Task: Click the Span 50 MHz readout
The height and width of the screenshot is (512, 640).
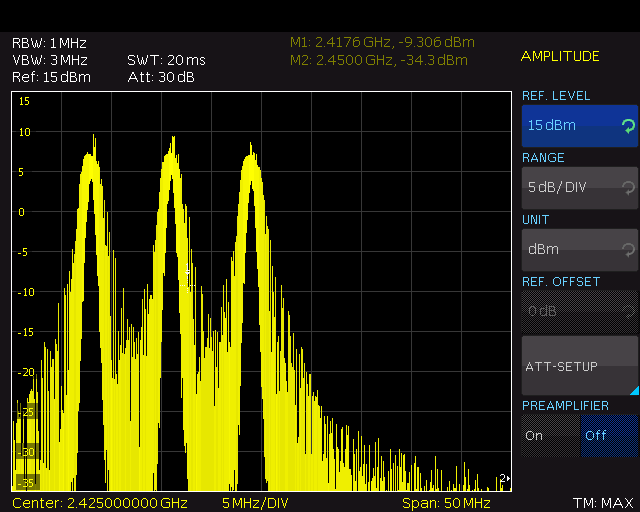Action: (446, 501)
